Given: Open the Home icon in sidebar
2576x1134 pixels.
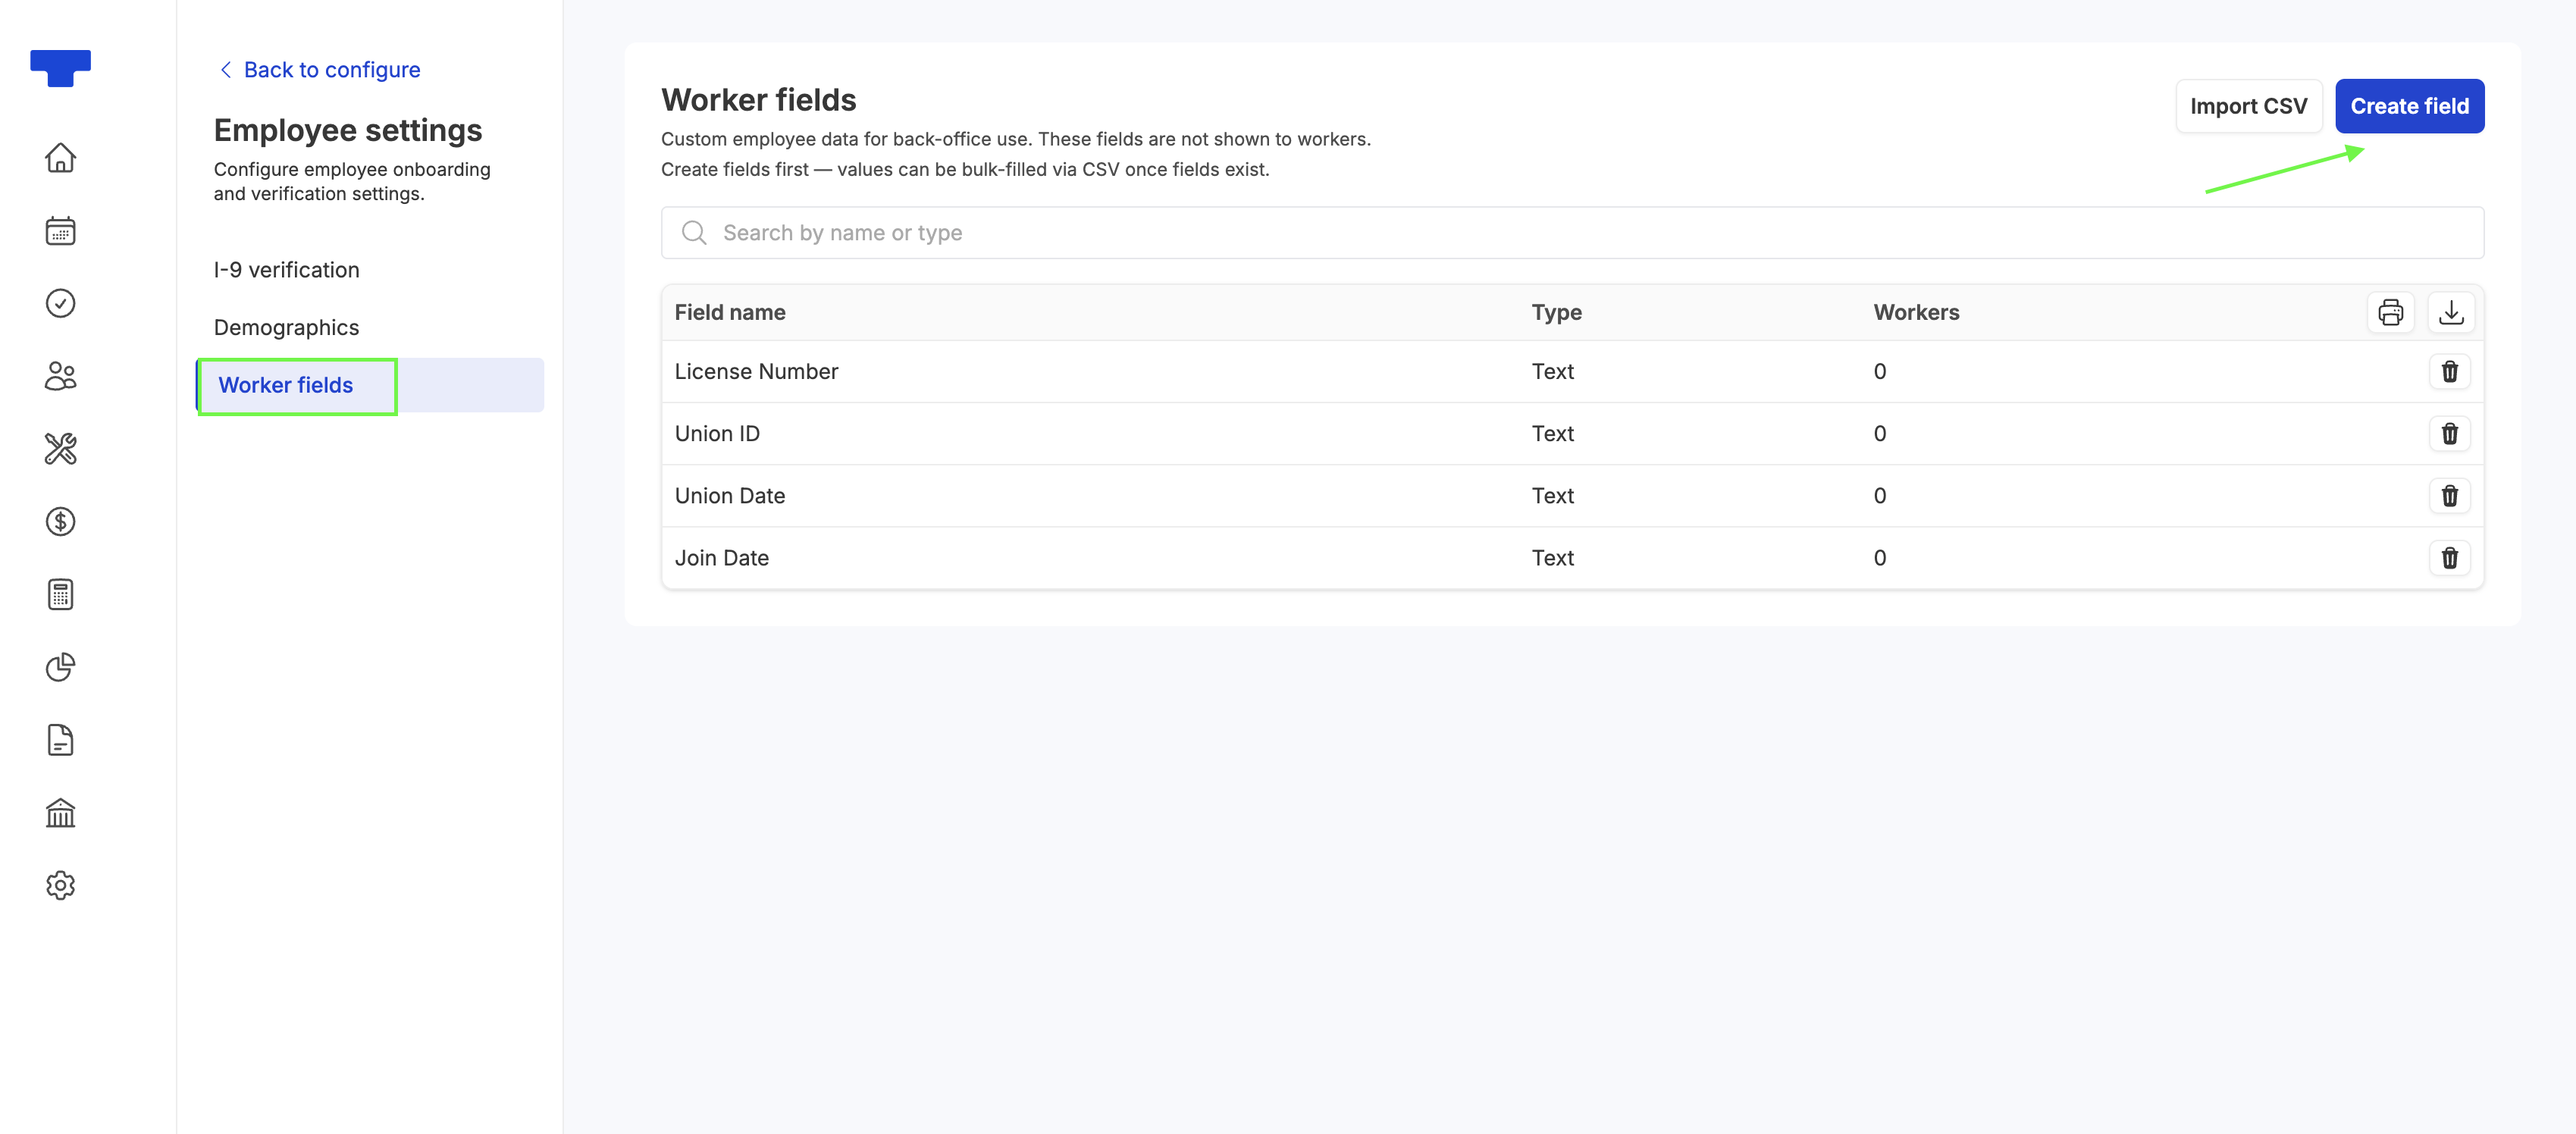Looking at the screenshot, I should (60, 158).
